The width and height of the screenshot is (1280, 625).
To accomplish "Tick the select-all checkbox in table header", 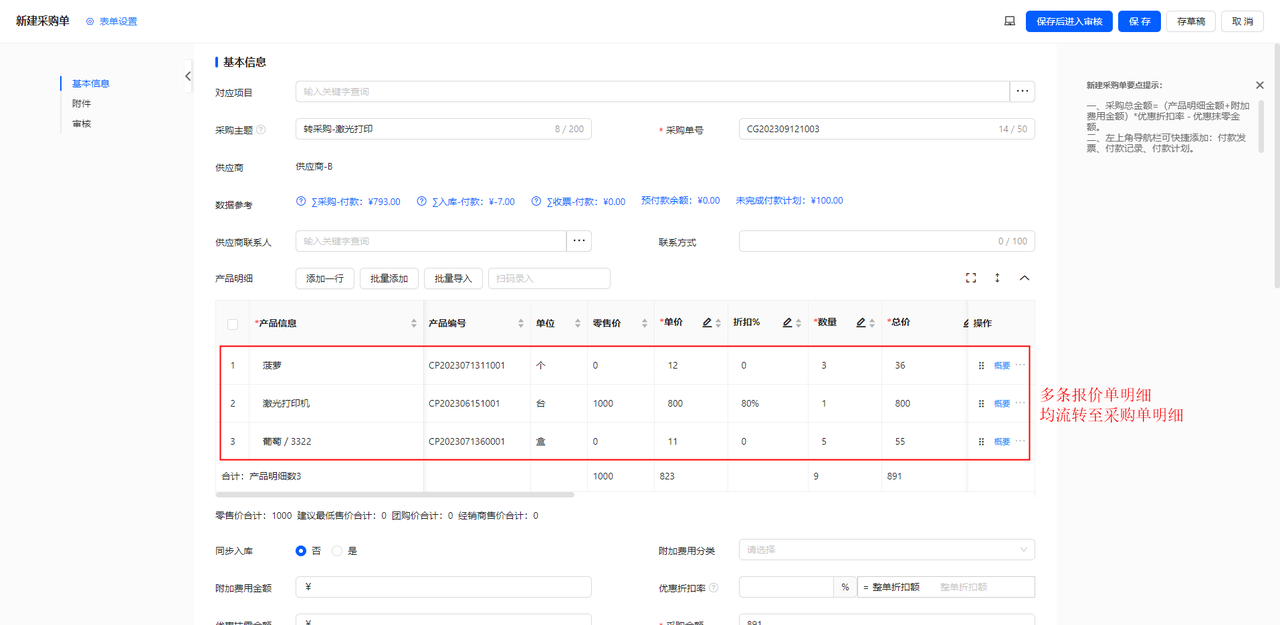I will point(233,324).
